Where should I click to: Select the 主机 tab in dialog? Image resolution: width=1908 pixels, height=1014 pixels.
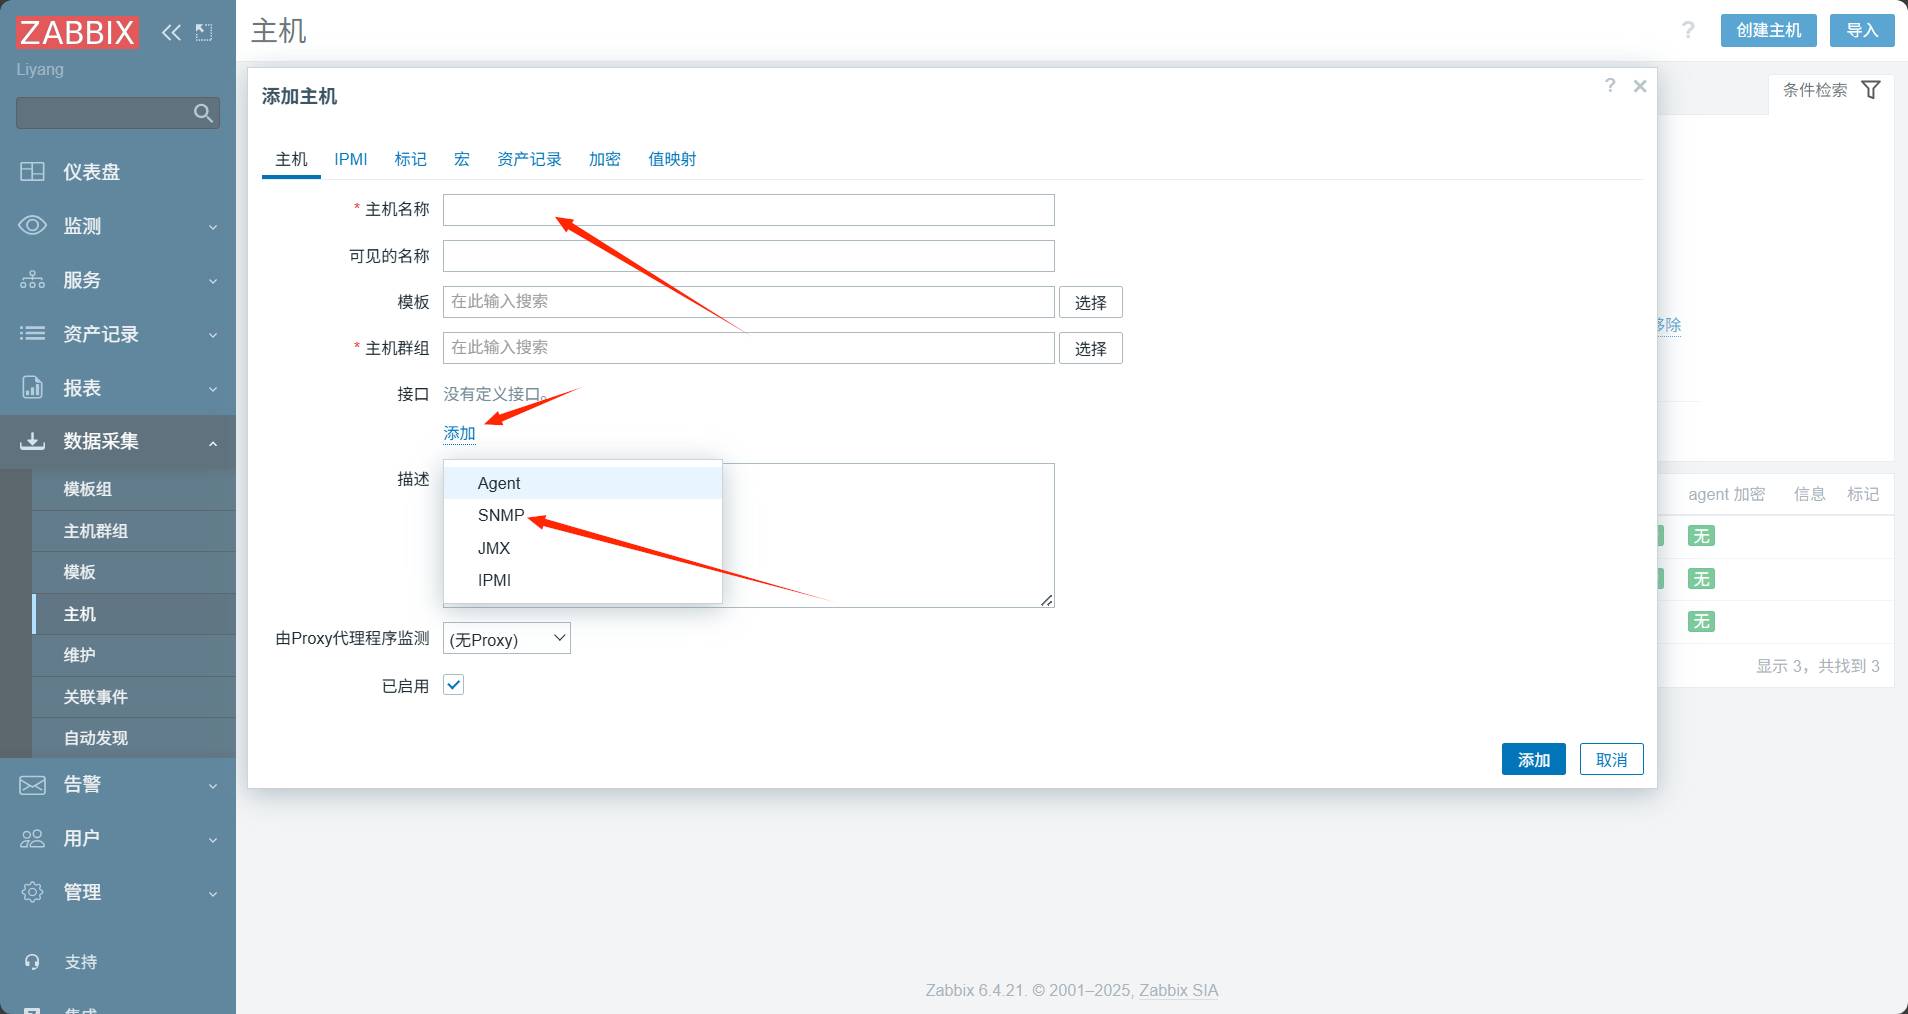tap(291, 159)
